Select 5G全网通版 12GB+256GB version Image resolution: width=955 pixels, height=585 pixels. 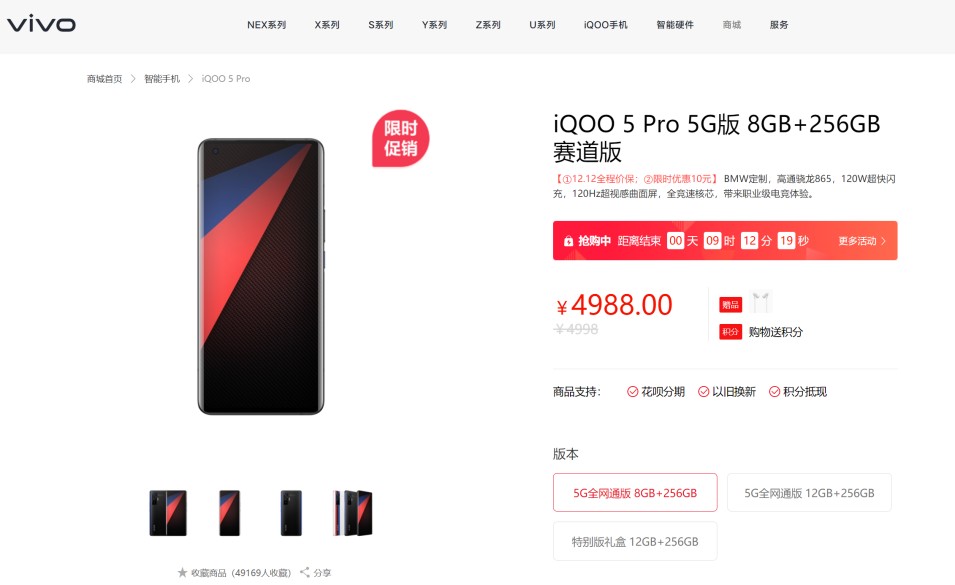tap(809, 492)
